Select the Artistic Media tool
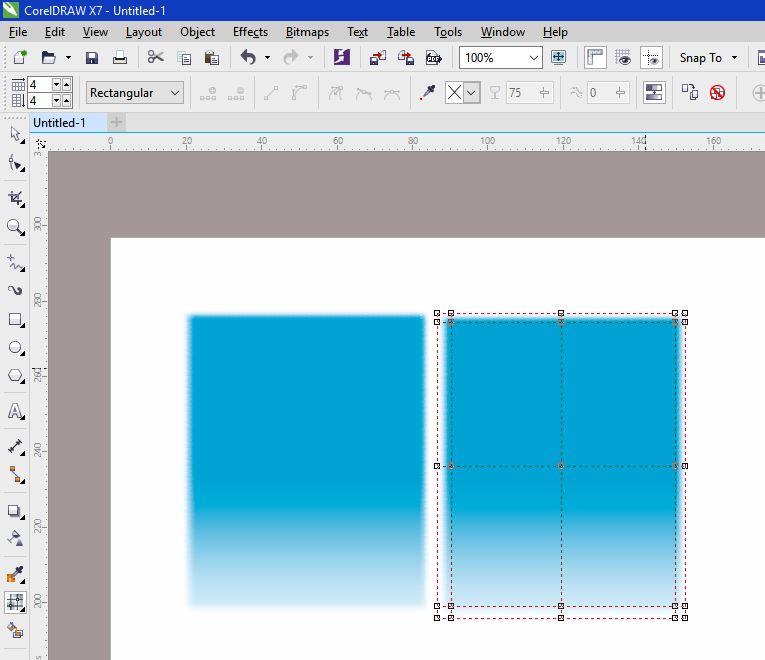 click(16, 291)
